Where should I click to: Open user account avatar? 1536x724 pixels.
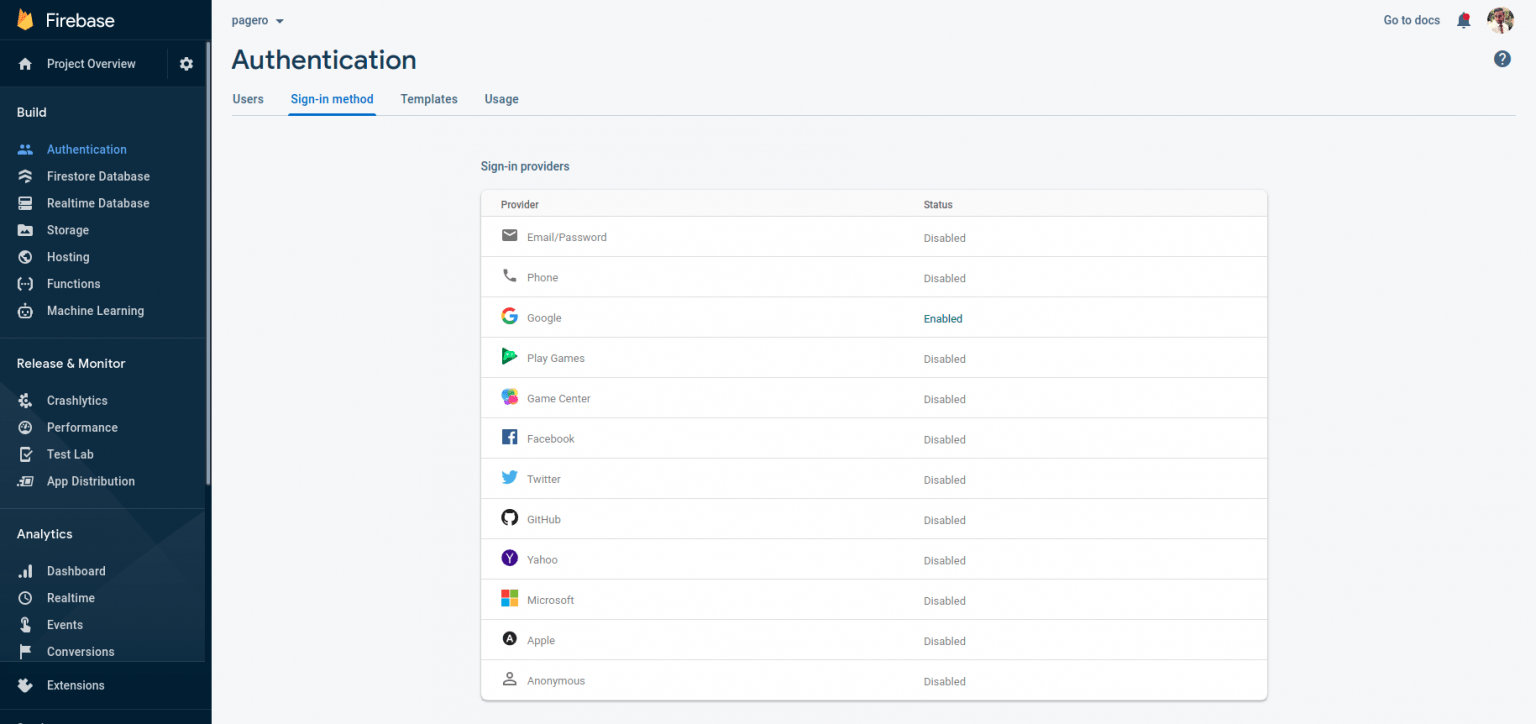(1500, 20)
